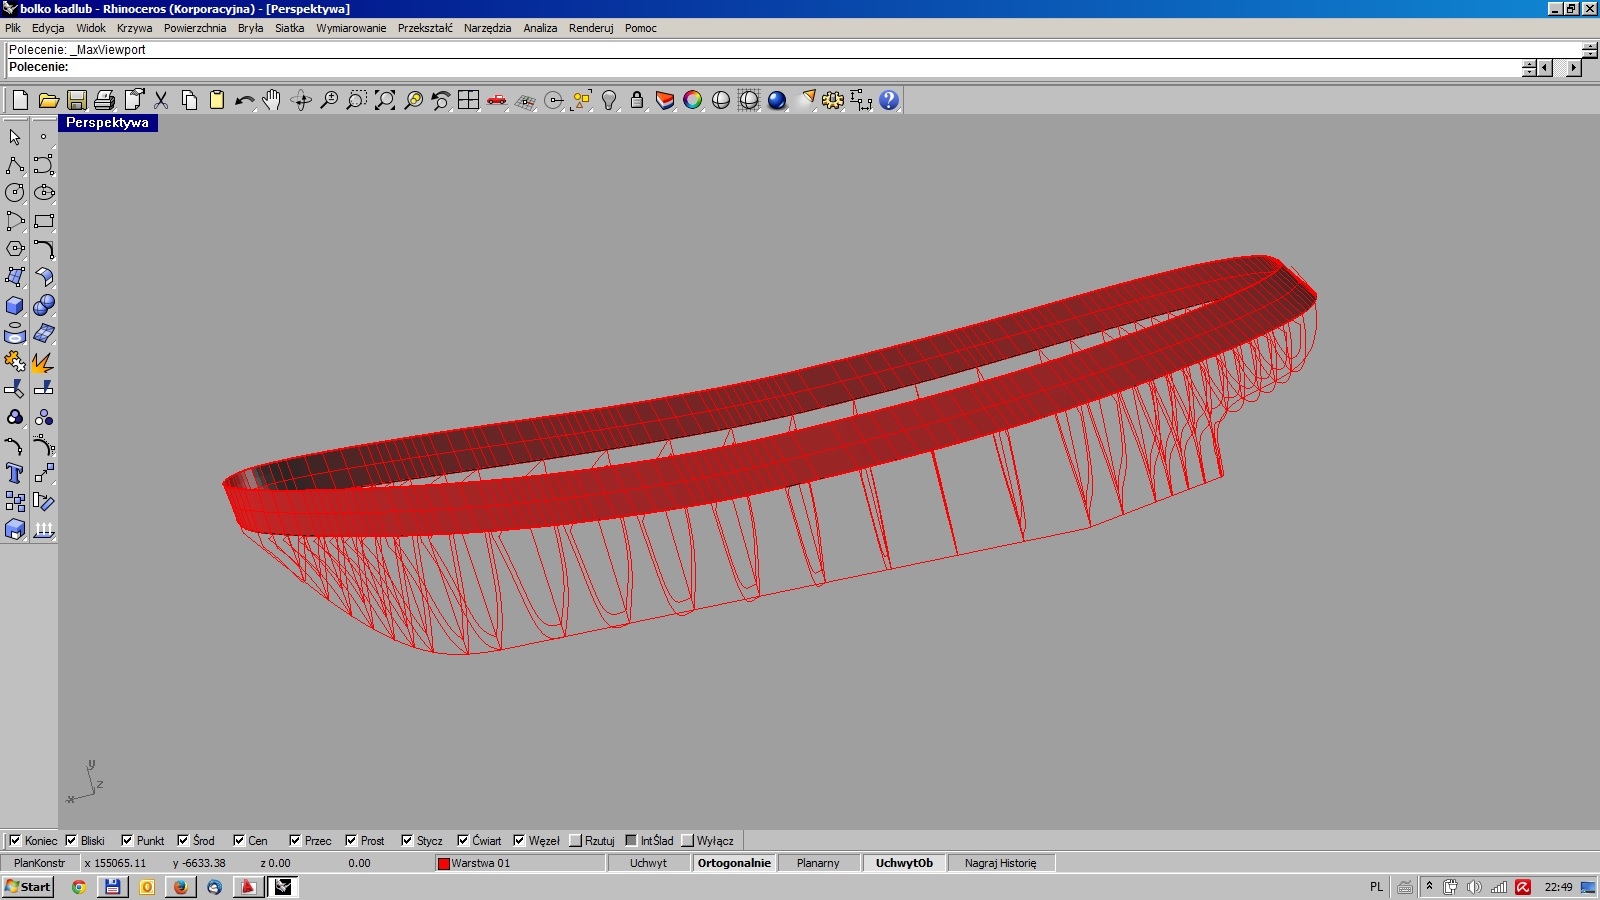Open the Warstwa 01 layer selector
The width and height of the screenshot is (1600, 900).
pyautogui.click(x=480, y=863)
